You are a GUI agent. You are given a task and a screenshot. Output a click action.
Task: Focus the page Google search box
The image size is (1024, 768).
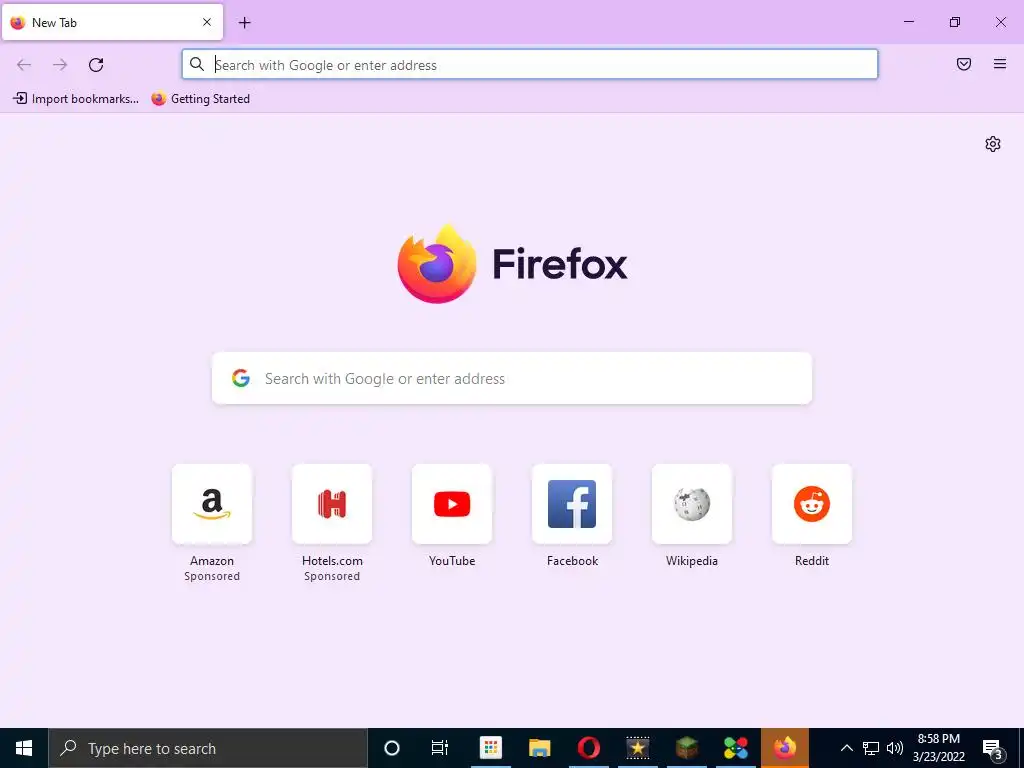[512, 378]
